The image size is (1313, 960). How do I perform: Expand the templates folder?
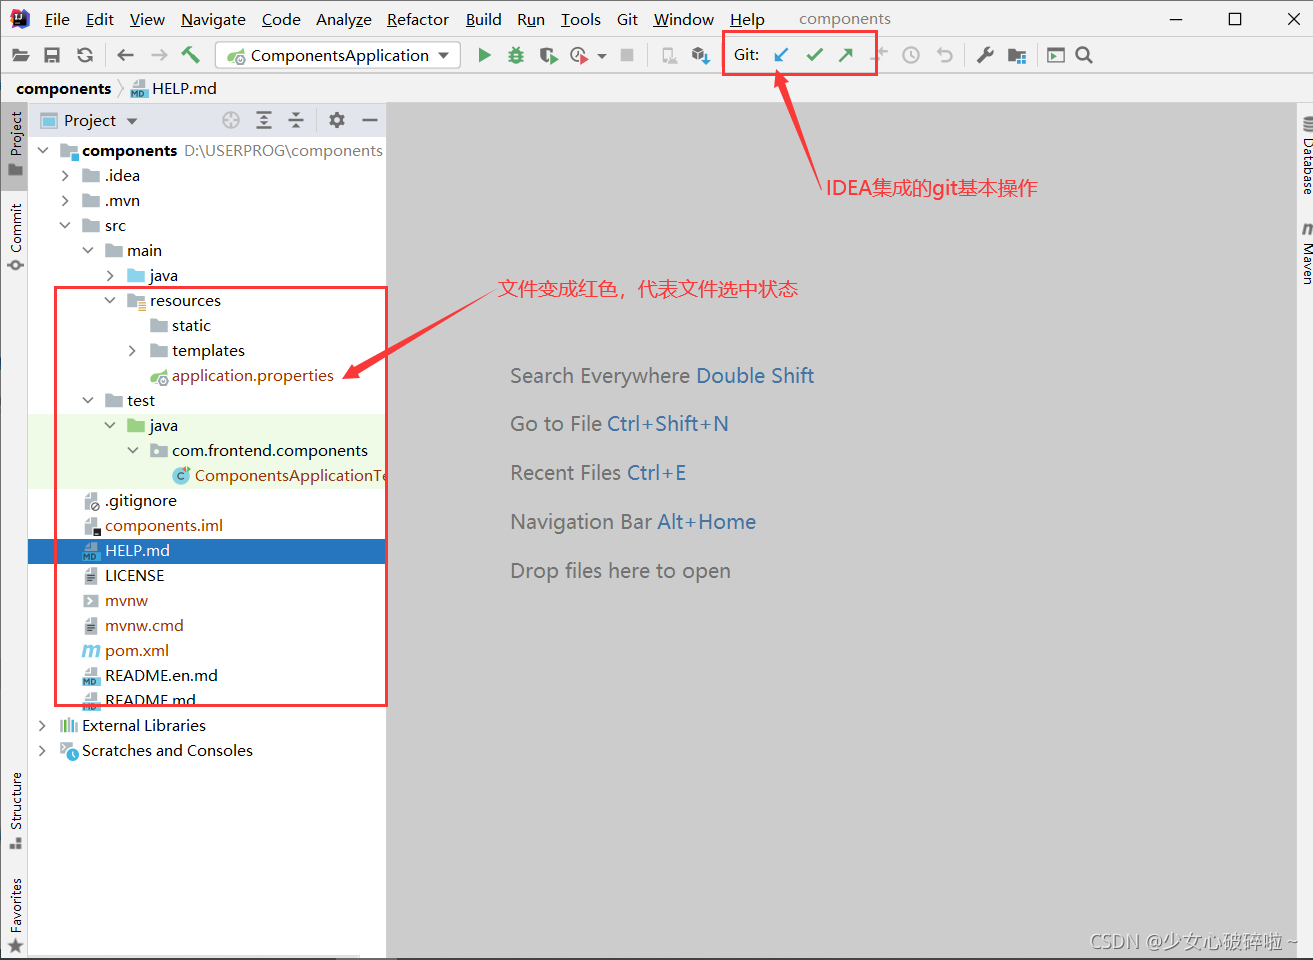pos(132,350)
